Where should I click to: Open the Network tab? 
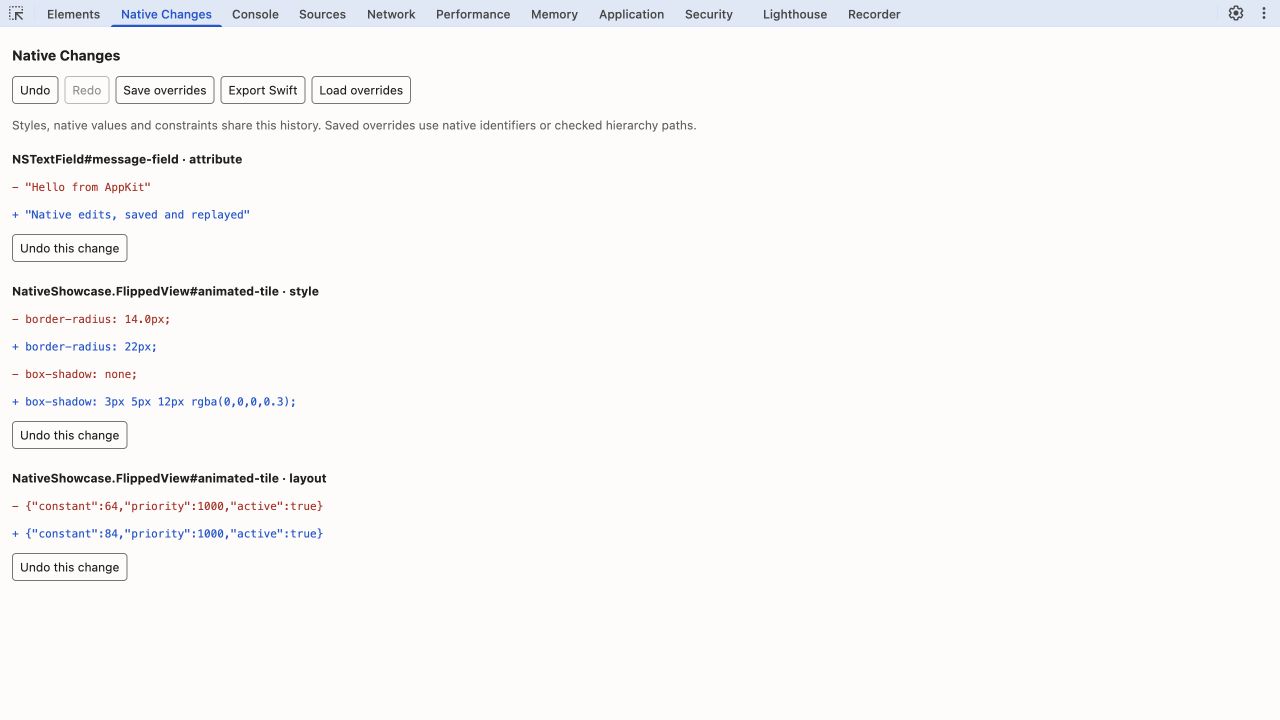pos(391,14)
